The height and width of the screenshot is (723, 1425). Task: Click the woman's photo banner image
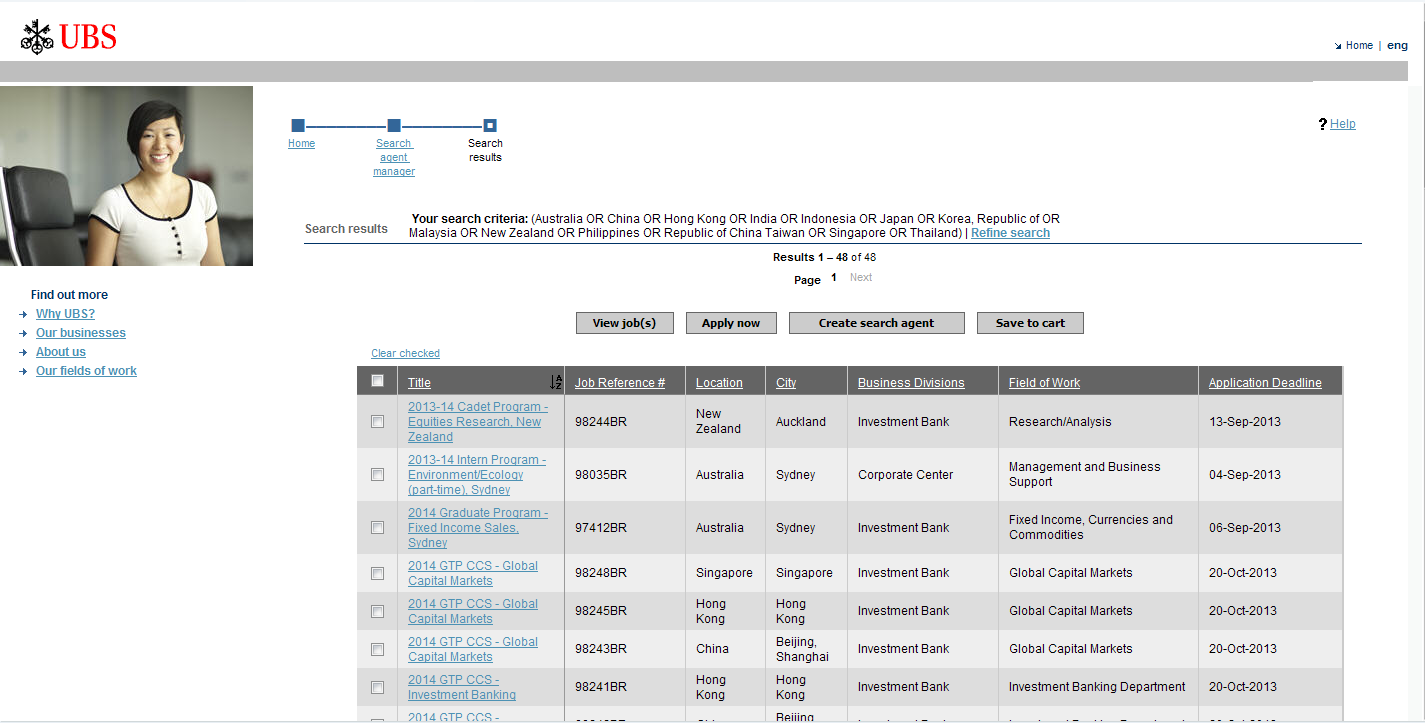[126, 176]
